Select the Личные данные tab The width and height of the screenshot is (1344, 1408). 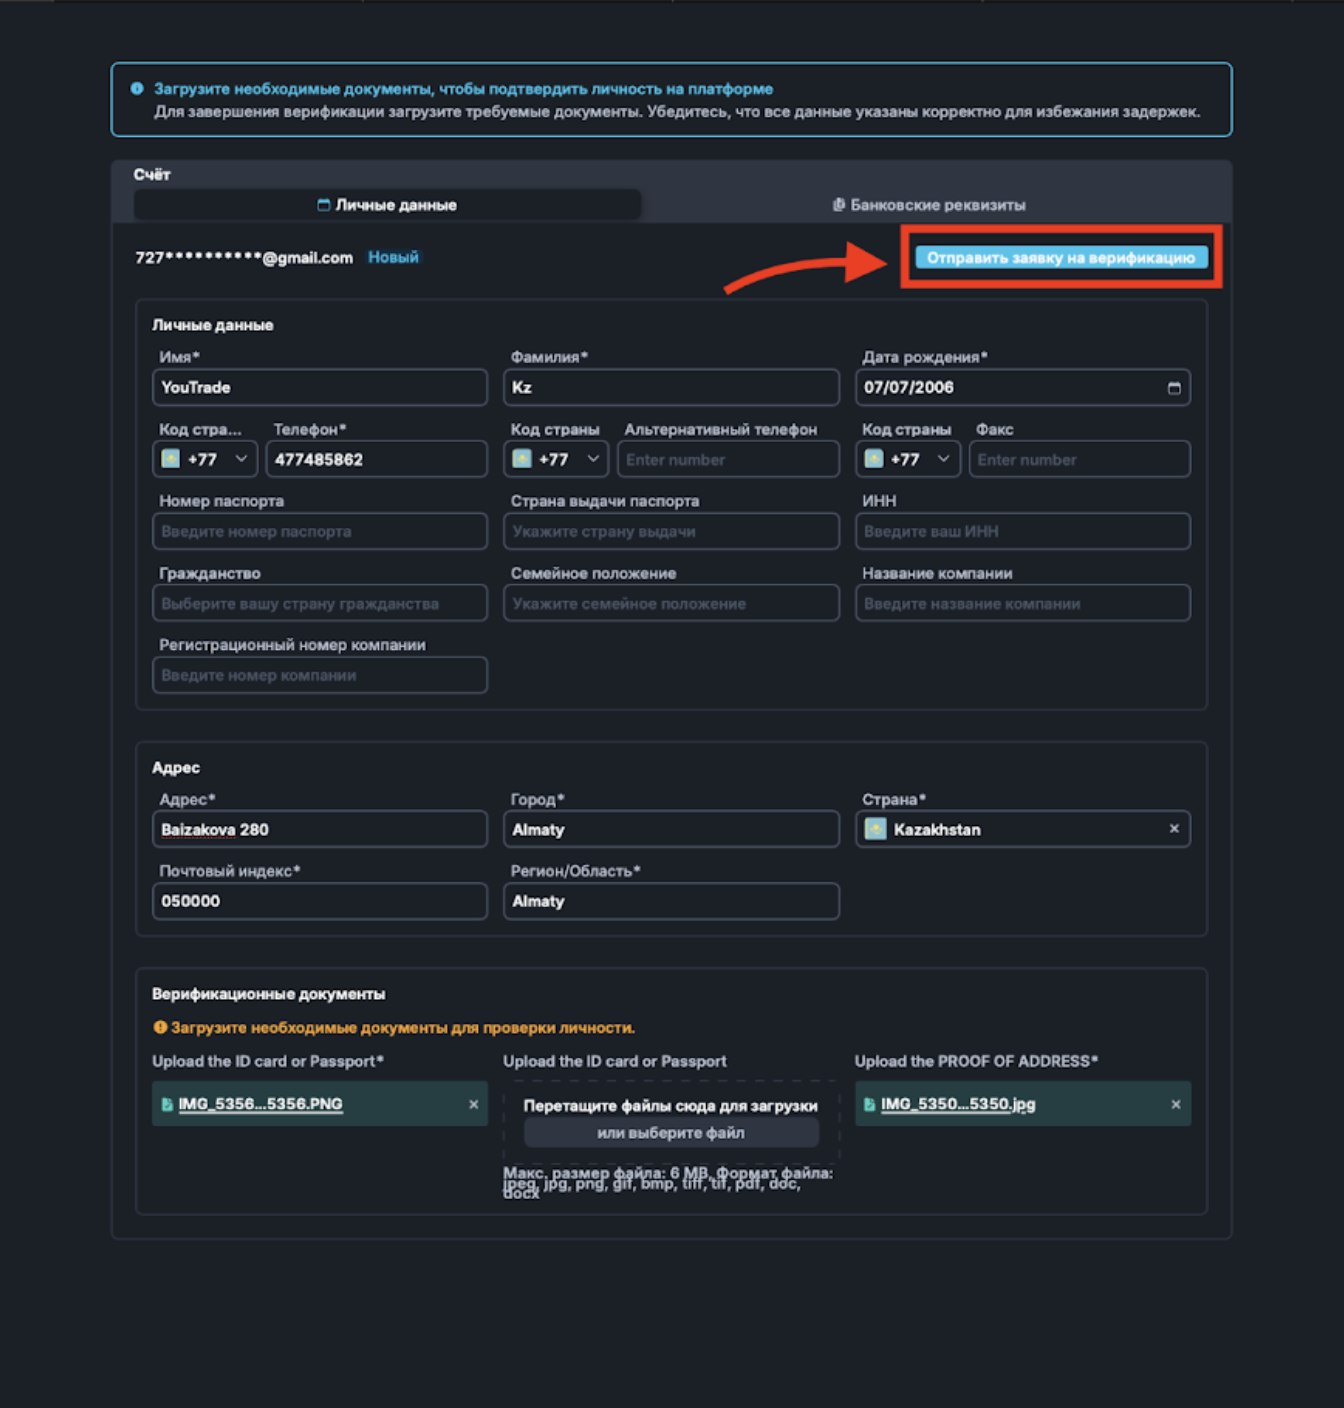pyautogui.click(x=386, y=204)
